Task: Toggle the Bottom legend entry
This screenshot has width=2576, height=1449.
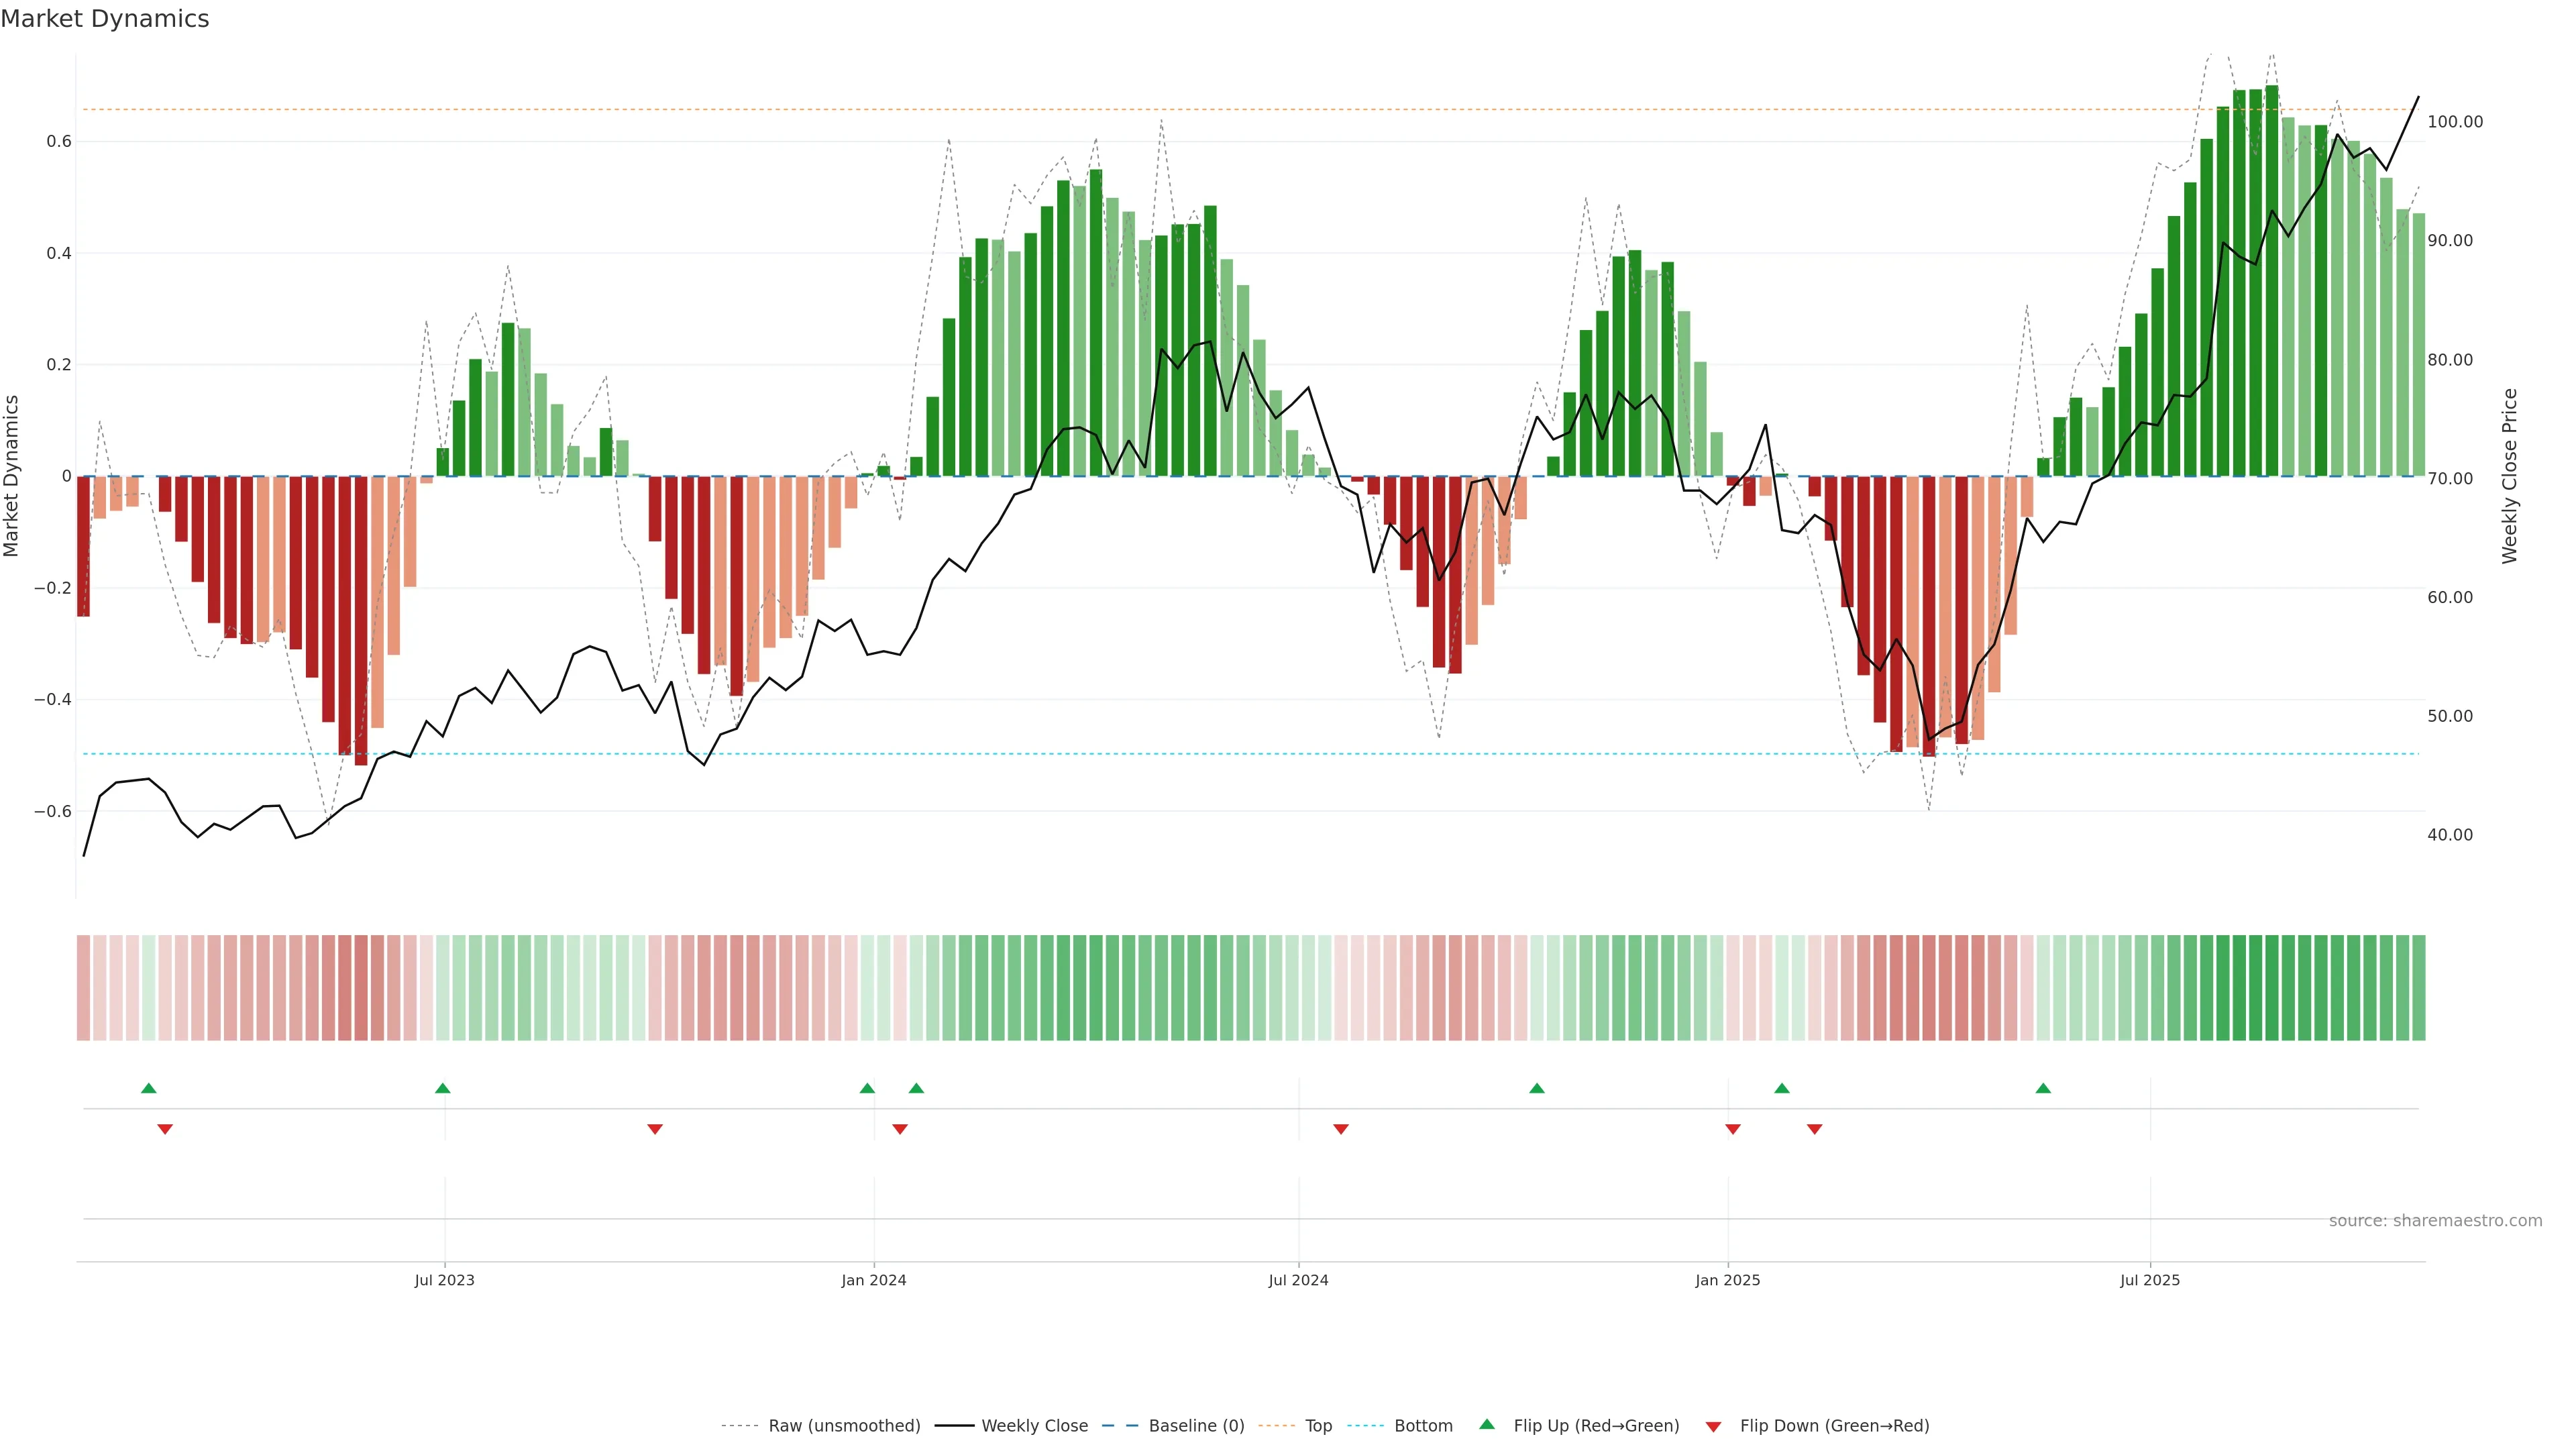Action: coord(1423,1425)
